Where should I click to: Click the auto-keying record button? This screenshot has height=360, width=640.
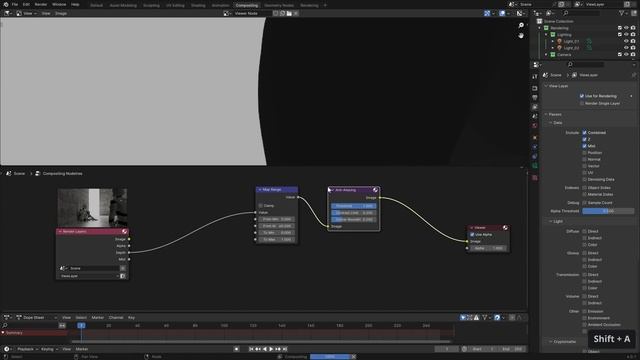[236, 349]
